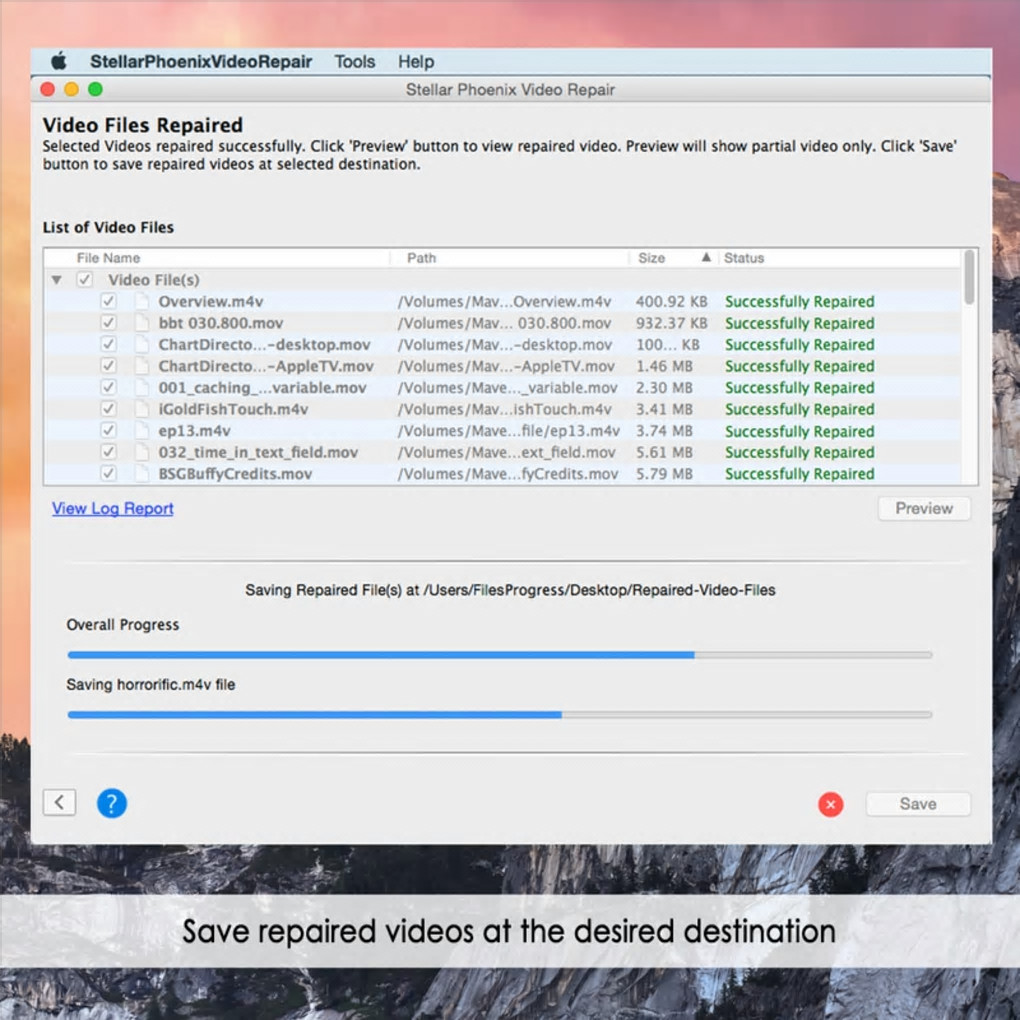Image resolution: width=1020 pixels, height=1020 pixels.
Task: Click the Video File(s) group label
Action: pos(154,280)
